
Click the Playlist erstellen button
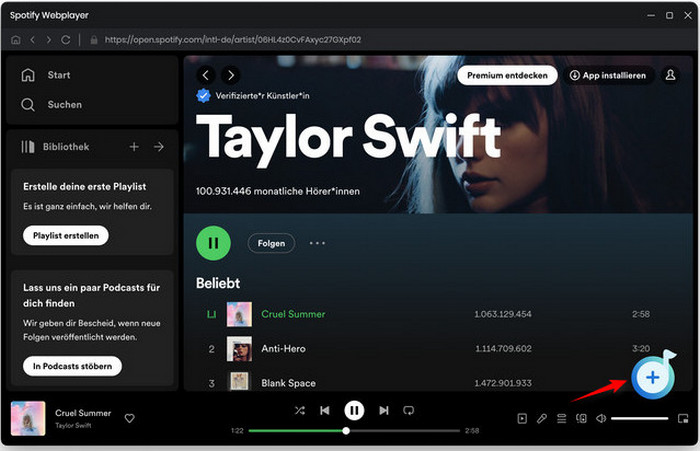click(66, 235)
